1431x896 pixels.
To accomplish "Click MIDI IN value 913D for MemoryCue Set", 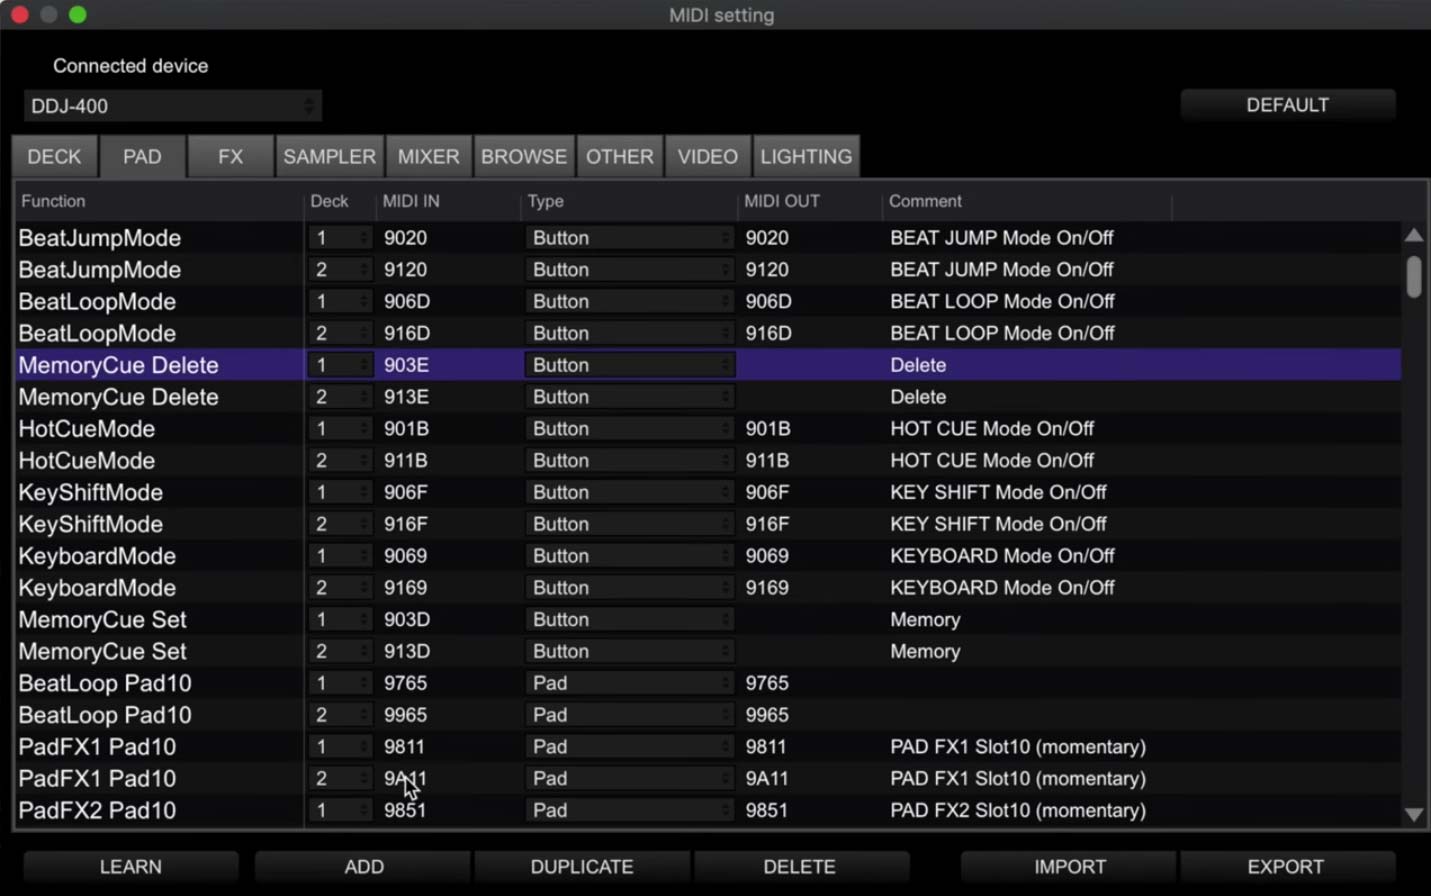I will click(407, 651).
